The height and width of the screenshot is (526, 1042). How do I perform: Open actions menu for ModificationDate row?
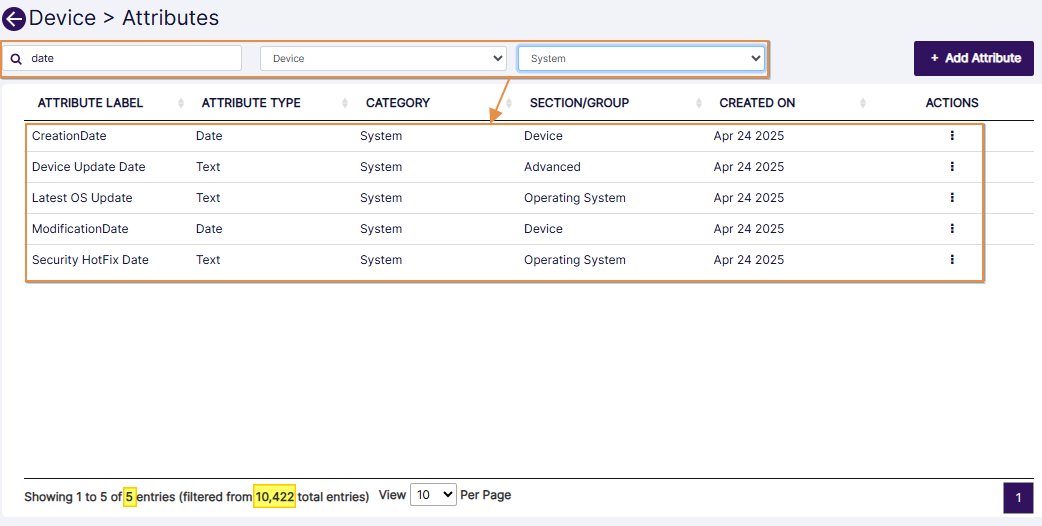[x=952, y=228]
